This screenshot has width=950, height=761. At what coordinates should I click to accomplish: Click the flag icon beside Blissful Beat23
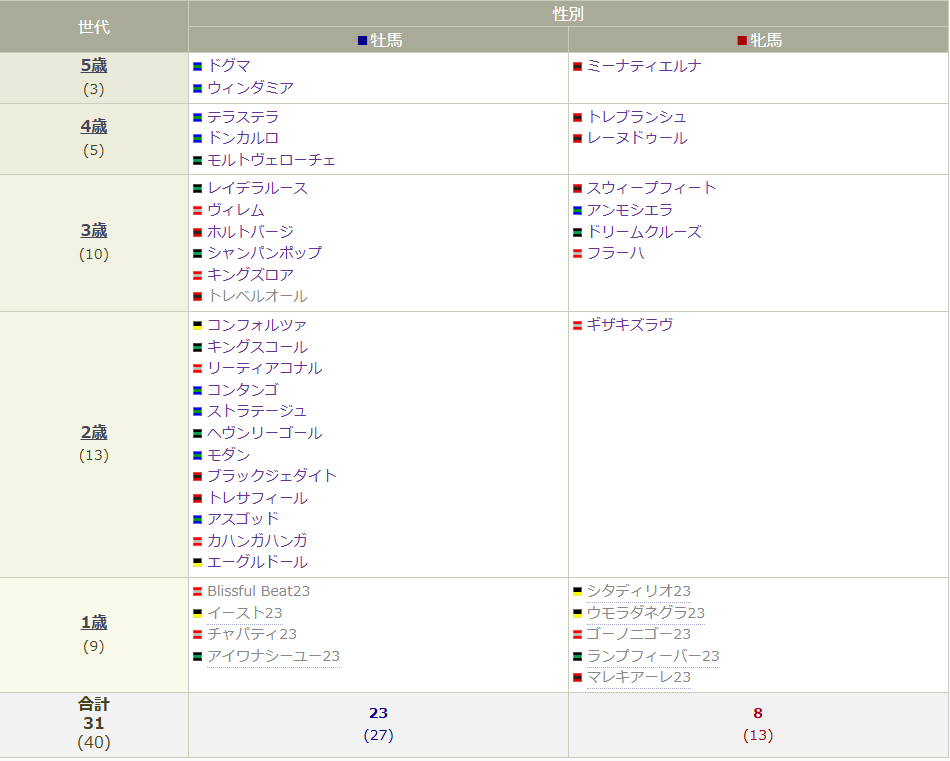click(197, 589)
